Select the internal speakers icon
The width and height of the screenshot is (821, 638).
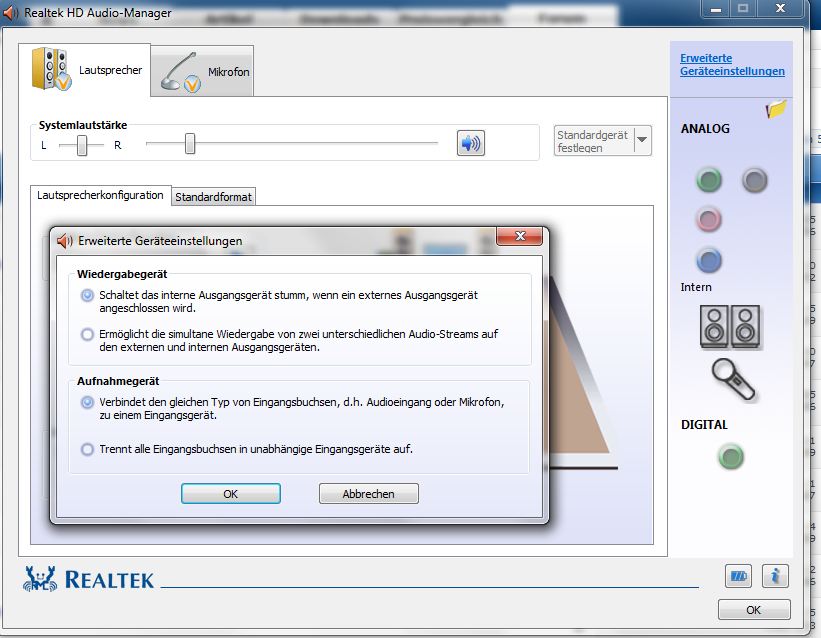pyautogui.click(x=730, y=327)
